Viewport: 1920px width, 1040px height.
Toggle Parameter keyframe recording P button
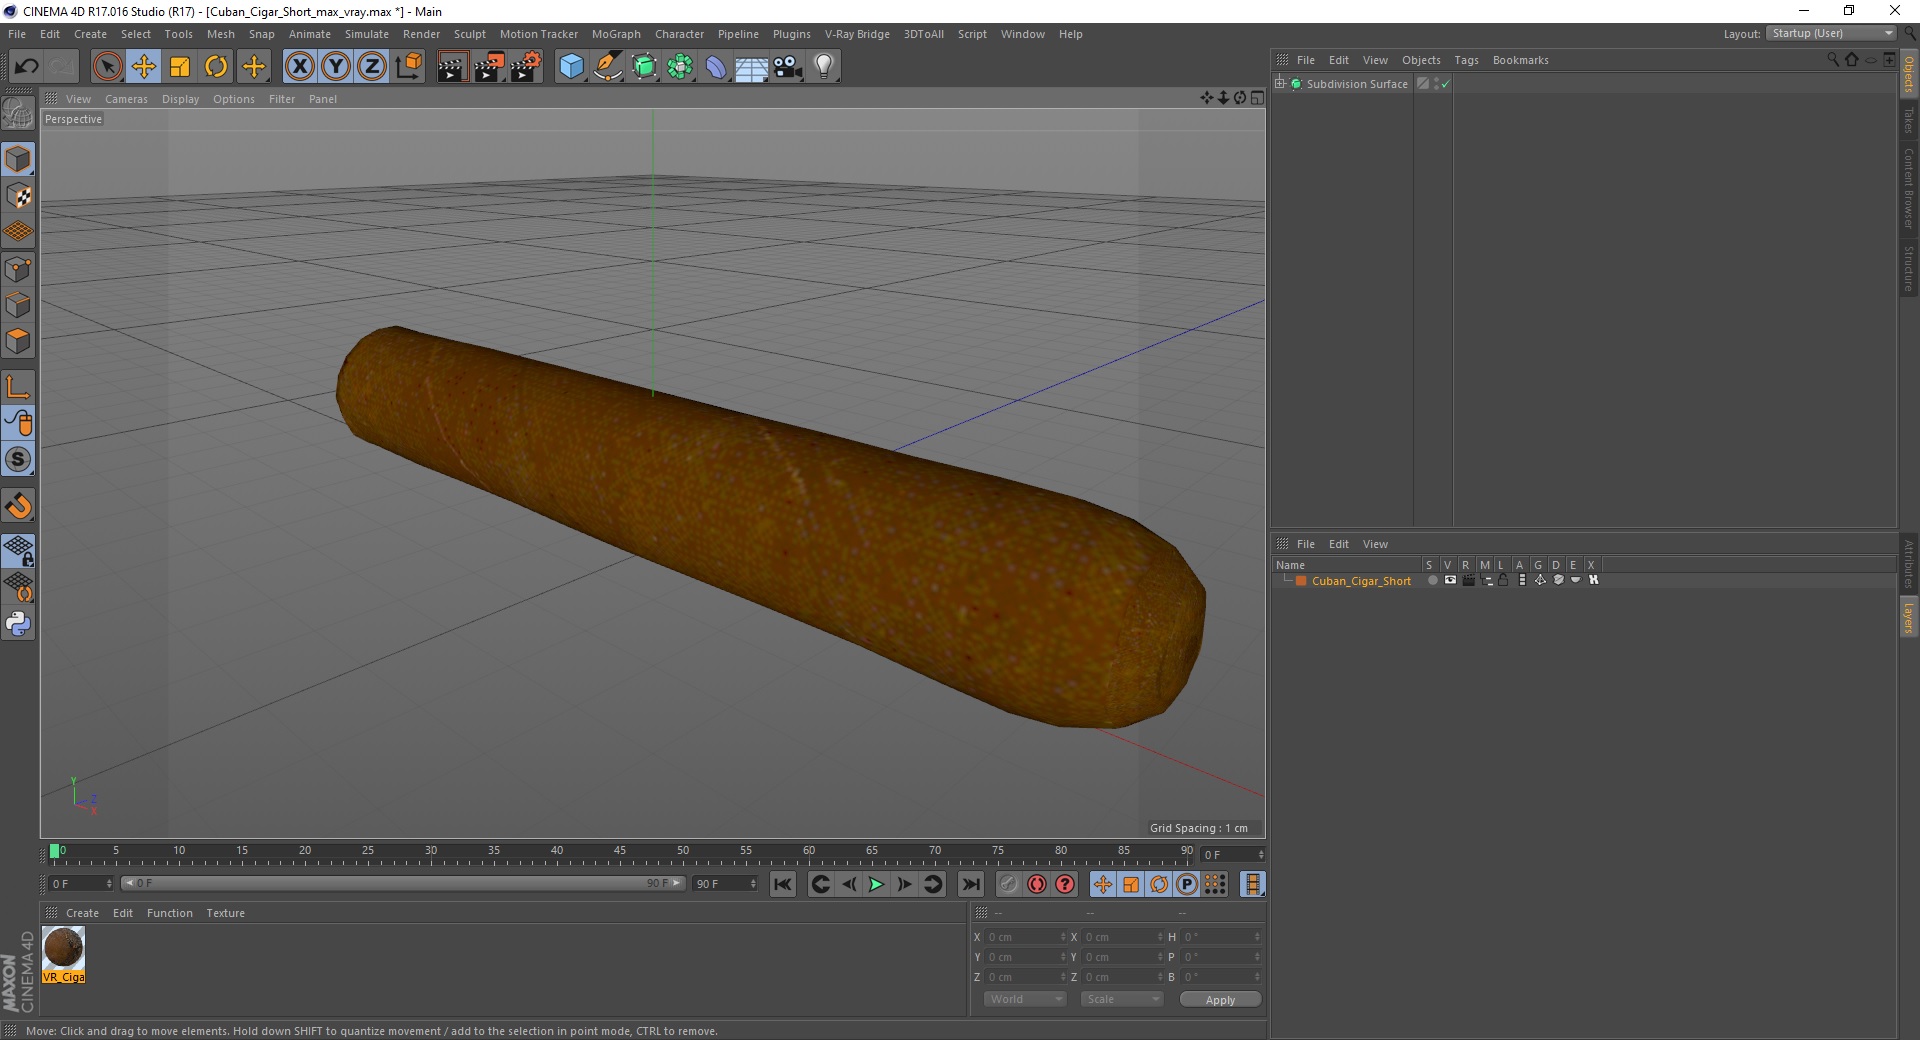coord(1186,884)
